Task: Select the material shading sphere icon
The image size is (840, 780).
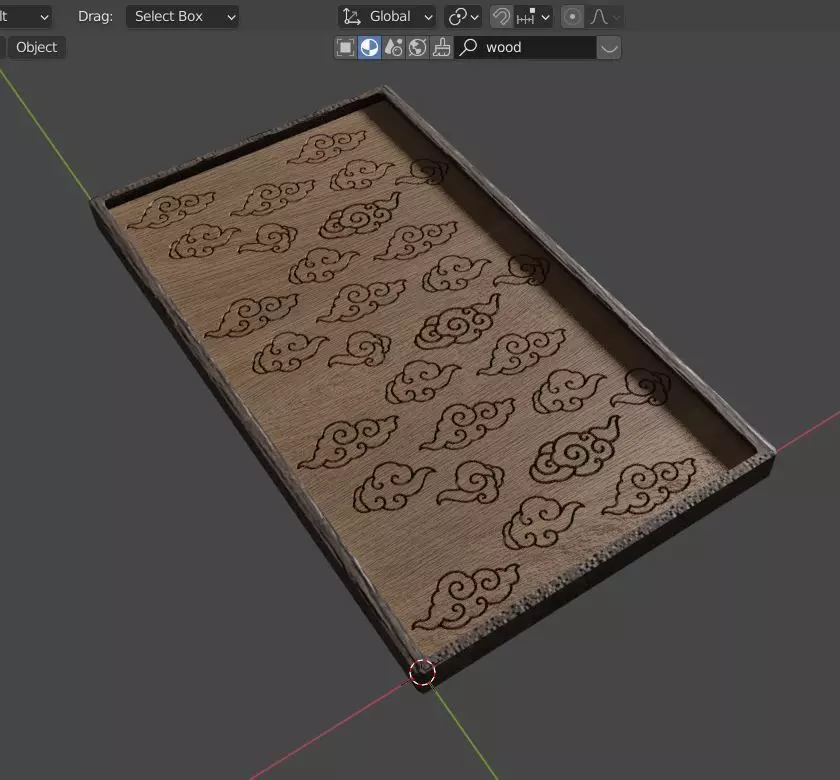Action: tap(369, 48)
